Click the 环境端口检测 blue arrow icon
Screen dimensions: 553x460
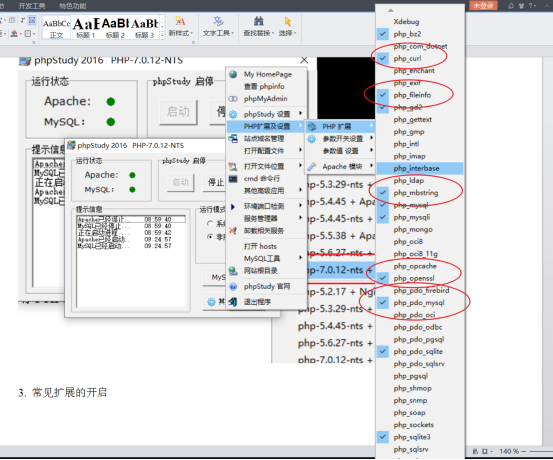(233, 206)
